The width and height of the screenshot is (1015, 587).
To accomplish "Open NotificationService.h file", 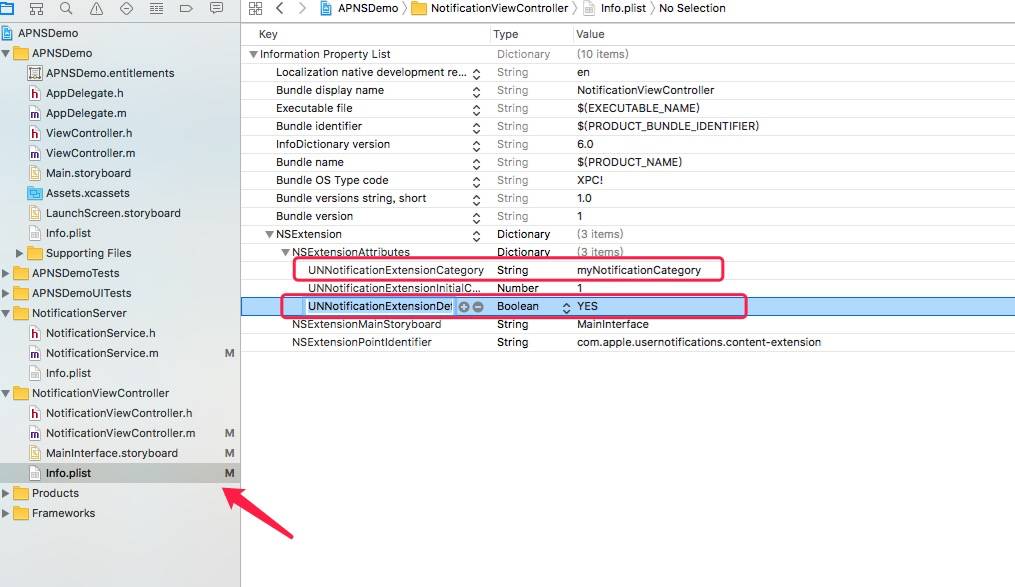I will [100, 333].
